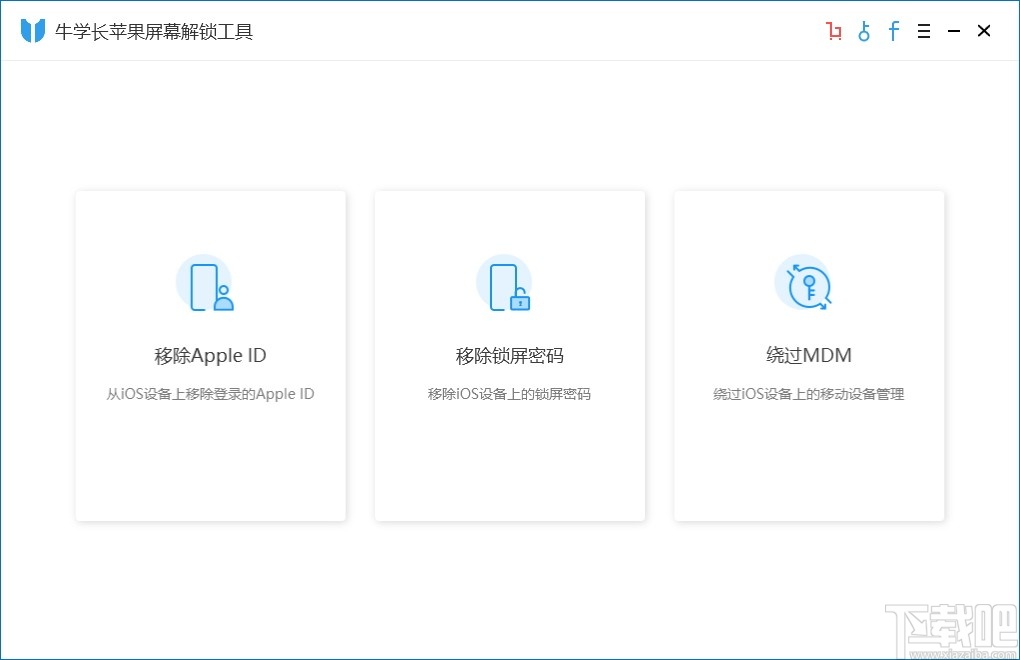Viewport: 1020px width, 660px height.
Task: Click the 绕过MDM title label
Action: pos(807,355)
